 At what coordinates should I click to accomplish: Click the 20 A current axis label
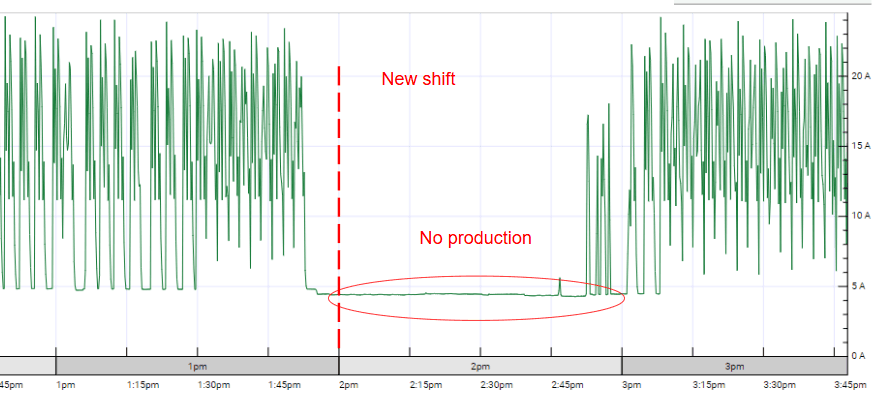point(861,76)
